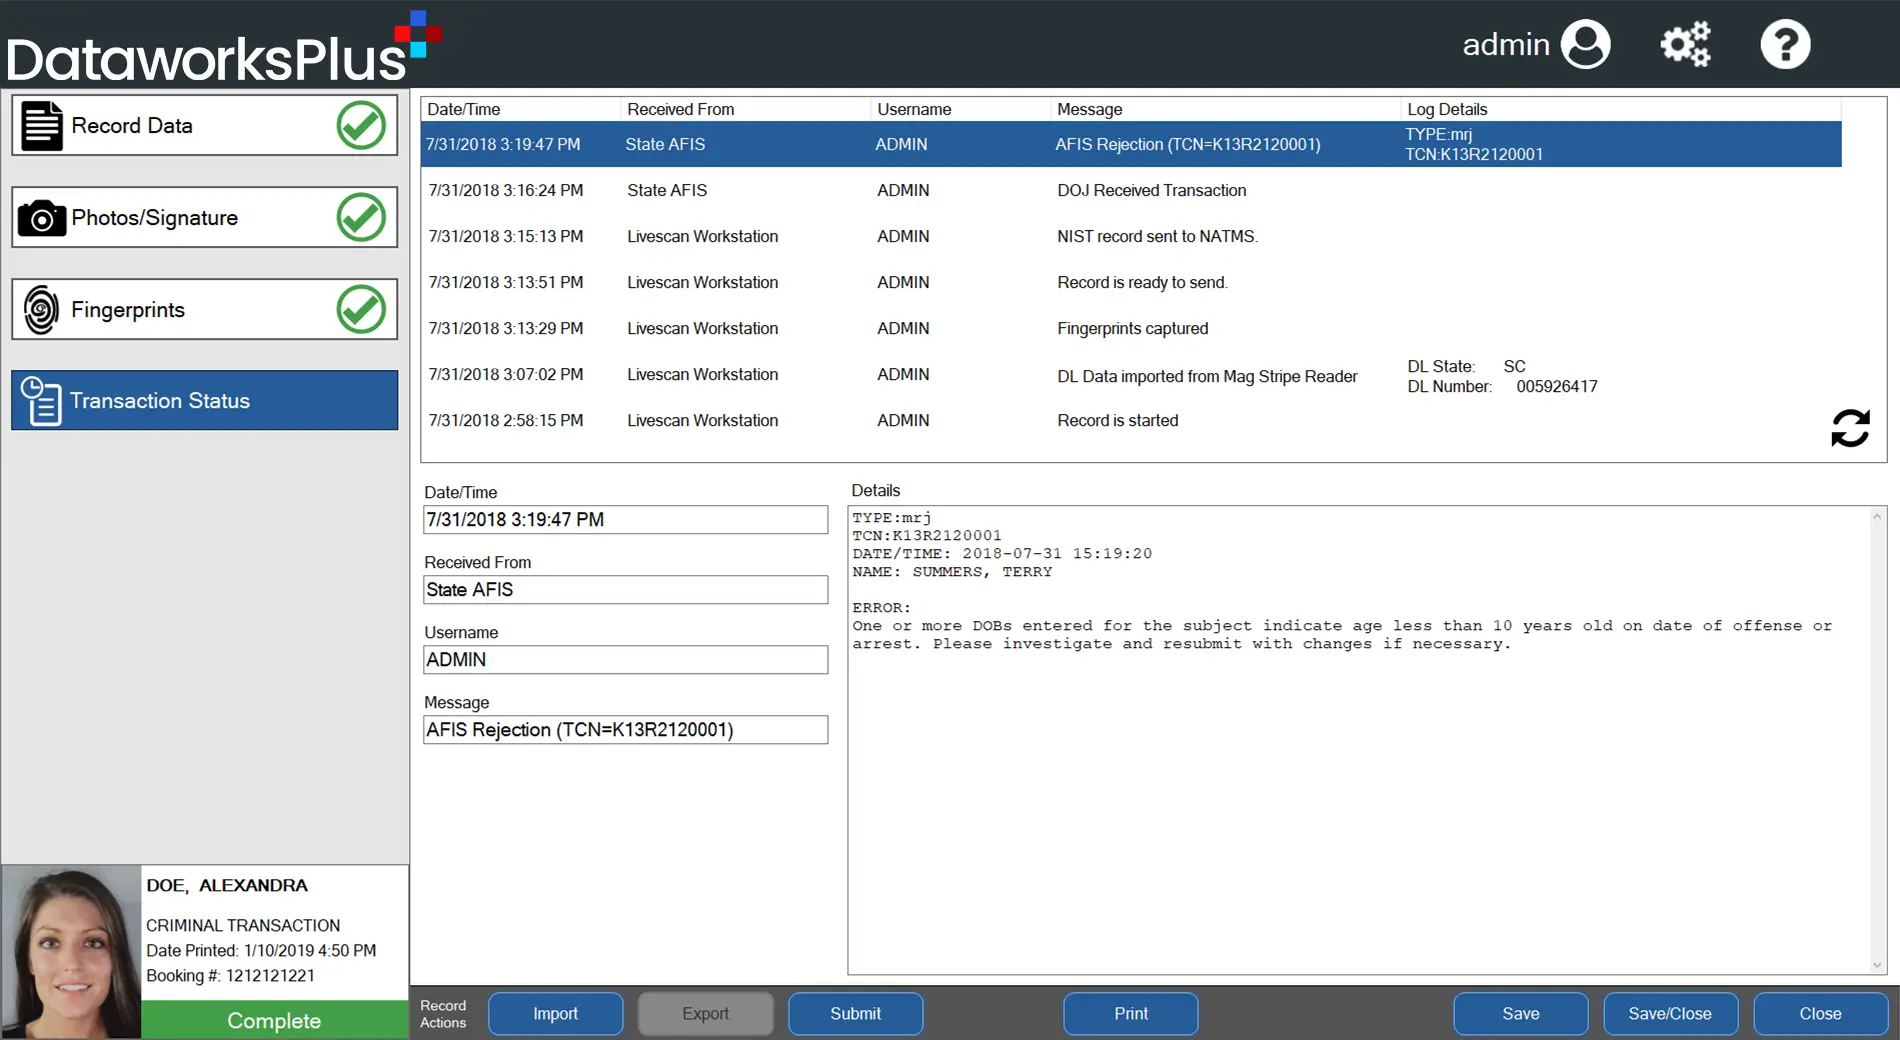Select the DOJ Received Transaction log row
The width and height of the screenshot is (1900, 1040).
pyautogui.click(x=1130, y=190)
